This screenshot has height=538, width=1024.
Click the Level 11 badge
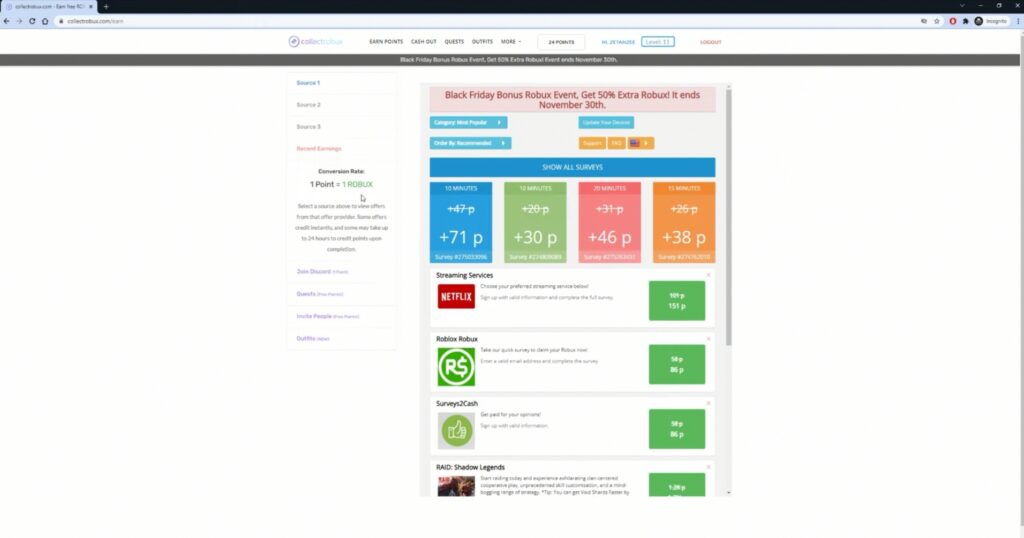(658, 42)
